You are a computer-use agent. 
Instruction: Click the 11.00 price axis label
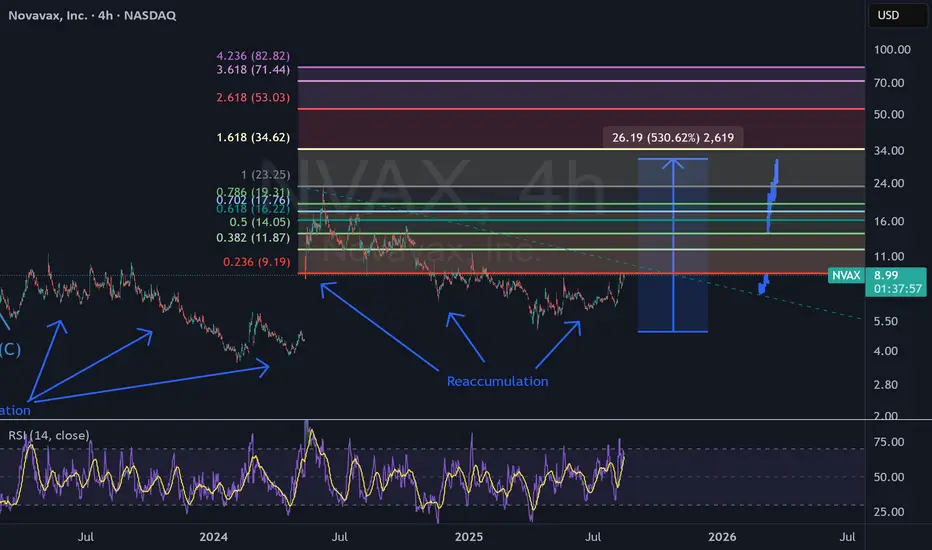tap(889, 257)
